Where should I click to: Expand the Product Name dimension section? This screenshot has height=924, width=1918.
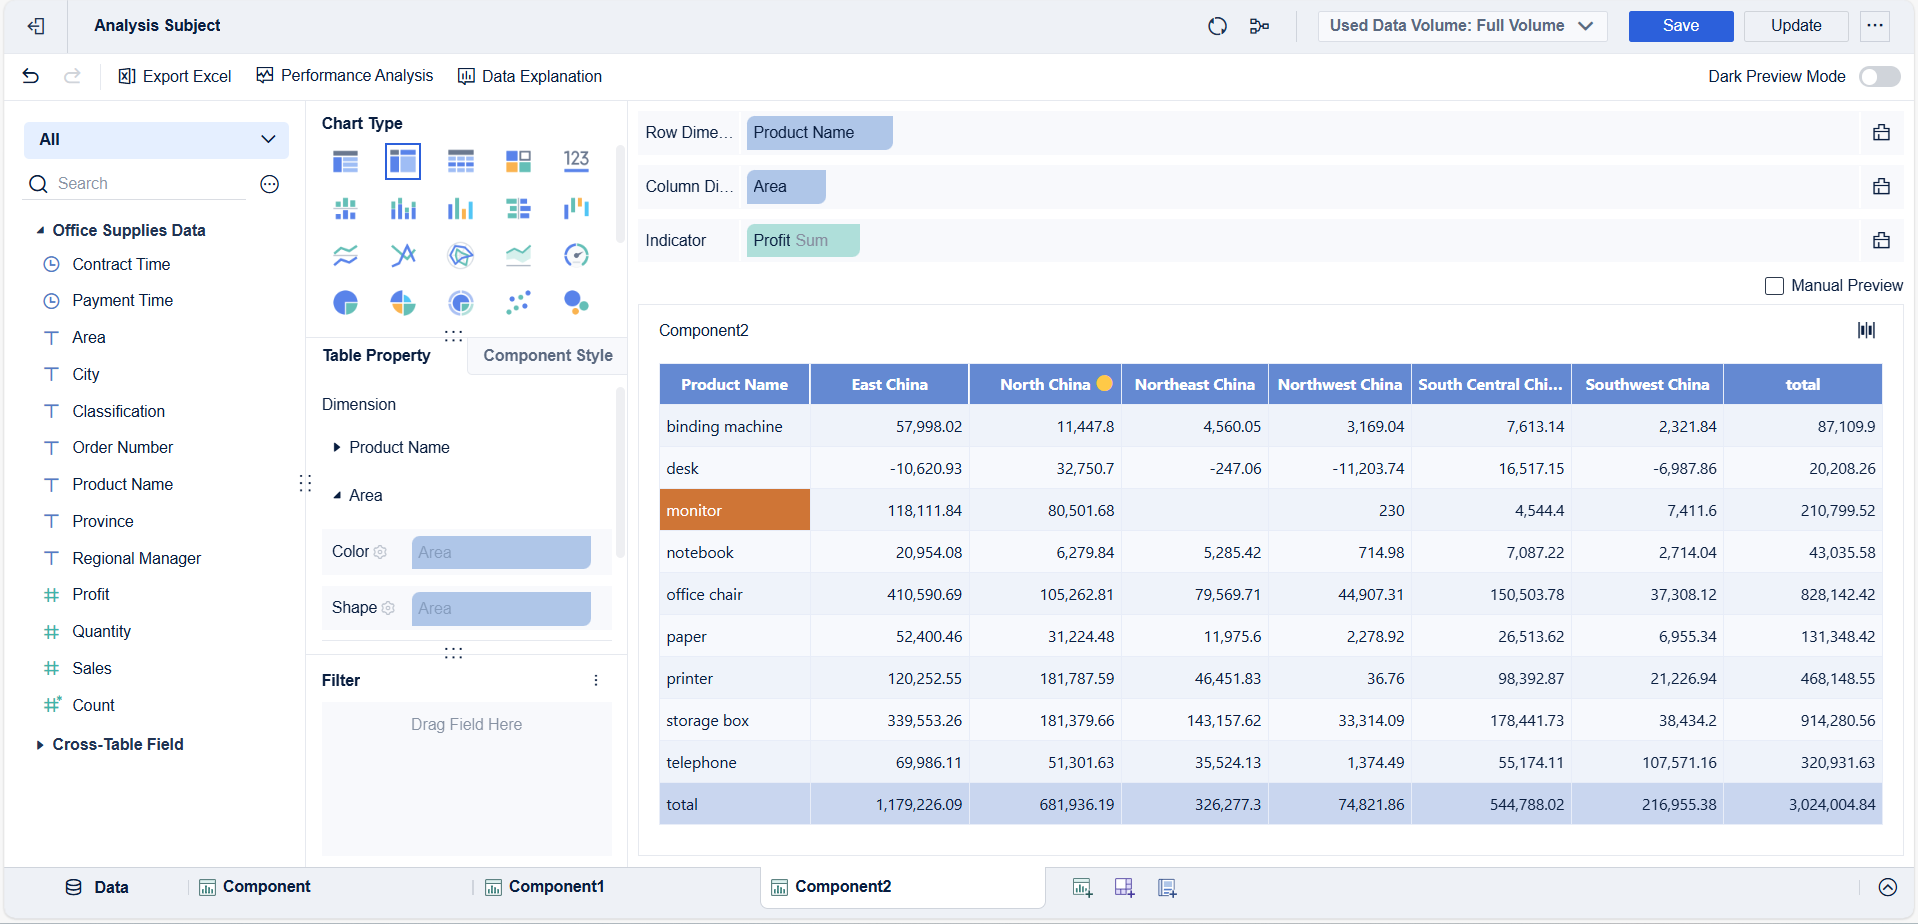337,448
